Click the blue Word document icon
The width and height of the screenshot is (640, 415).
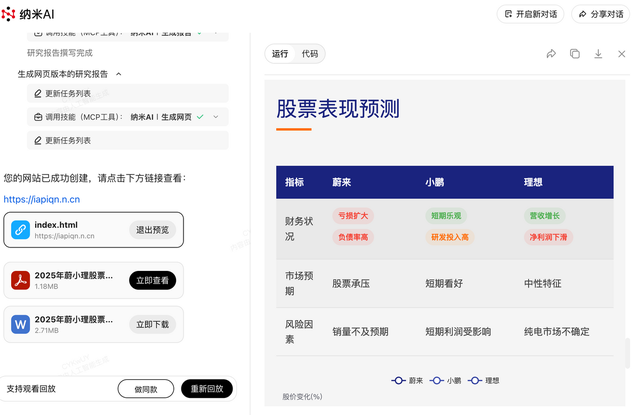pyautogui.click(x=20, y=324)
